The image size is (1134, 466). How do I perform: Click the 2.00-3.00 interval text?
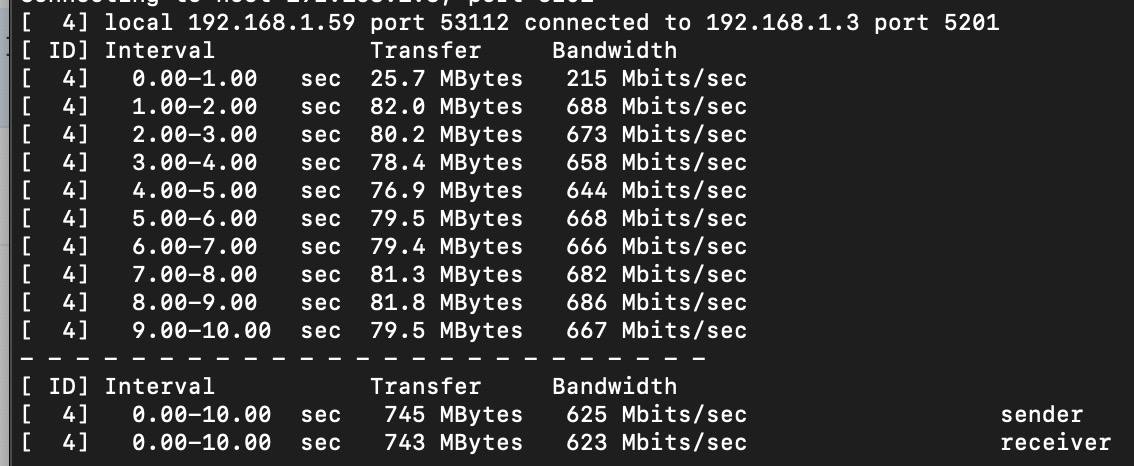point(194,134)
